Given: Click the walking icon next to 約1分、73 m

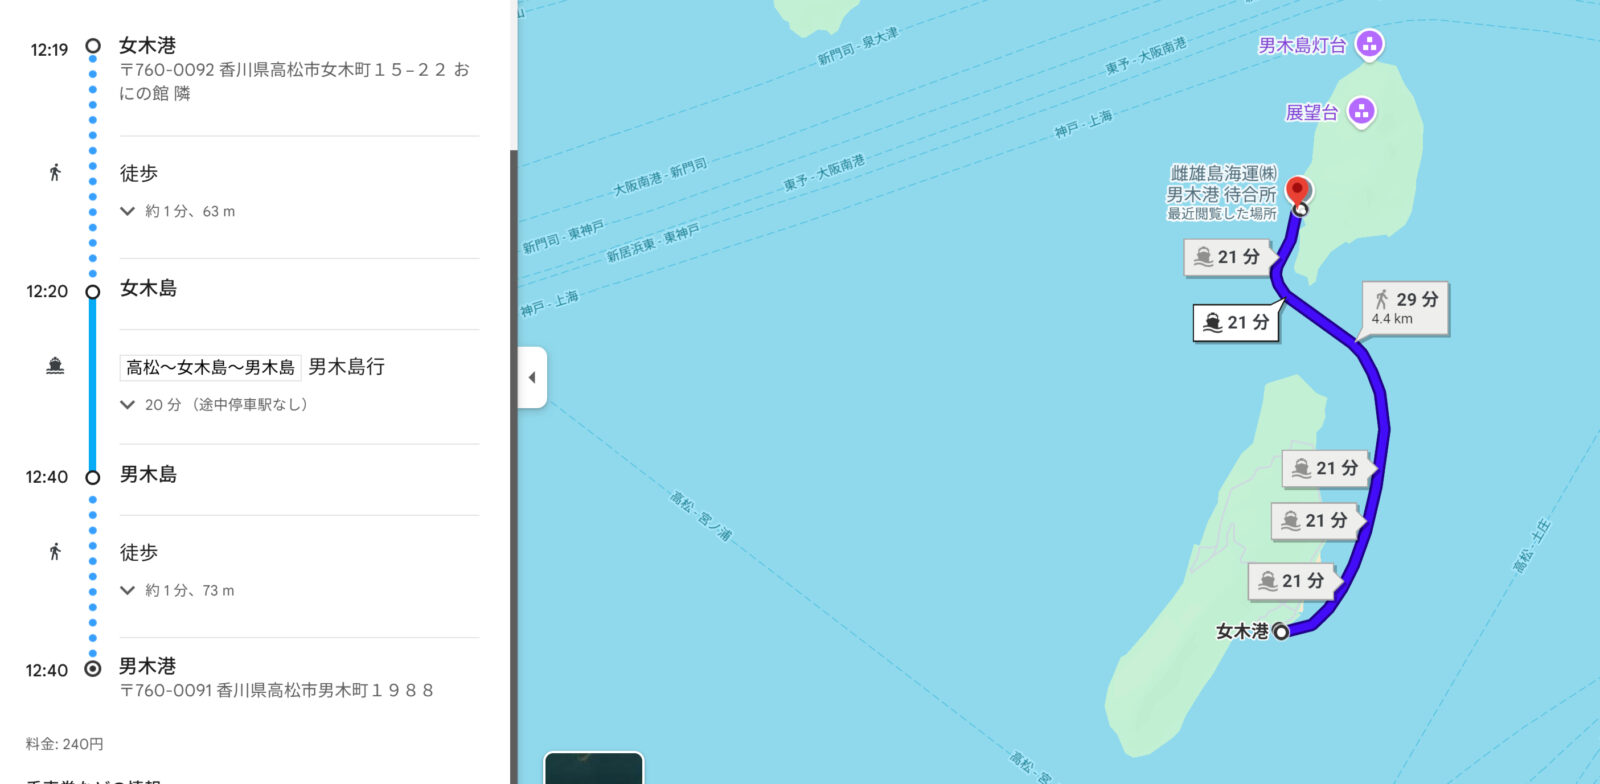Looking at the screenshot, I should (x=55, y=552).
